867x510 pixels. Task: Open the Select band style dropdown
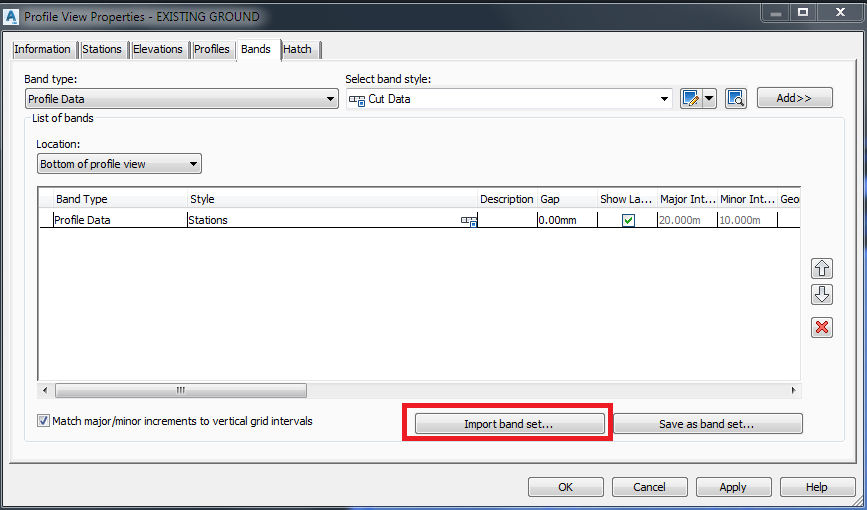509,99
